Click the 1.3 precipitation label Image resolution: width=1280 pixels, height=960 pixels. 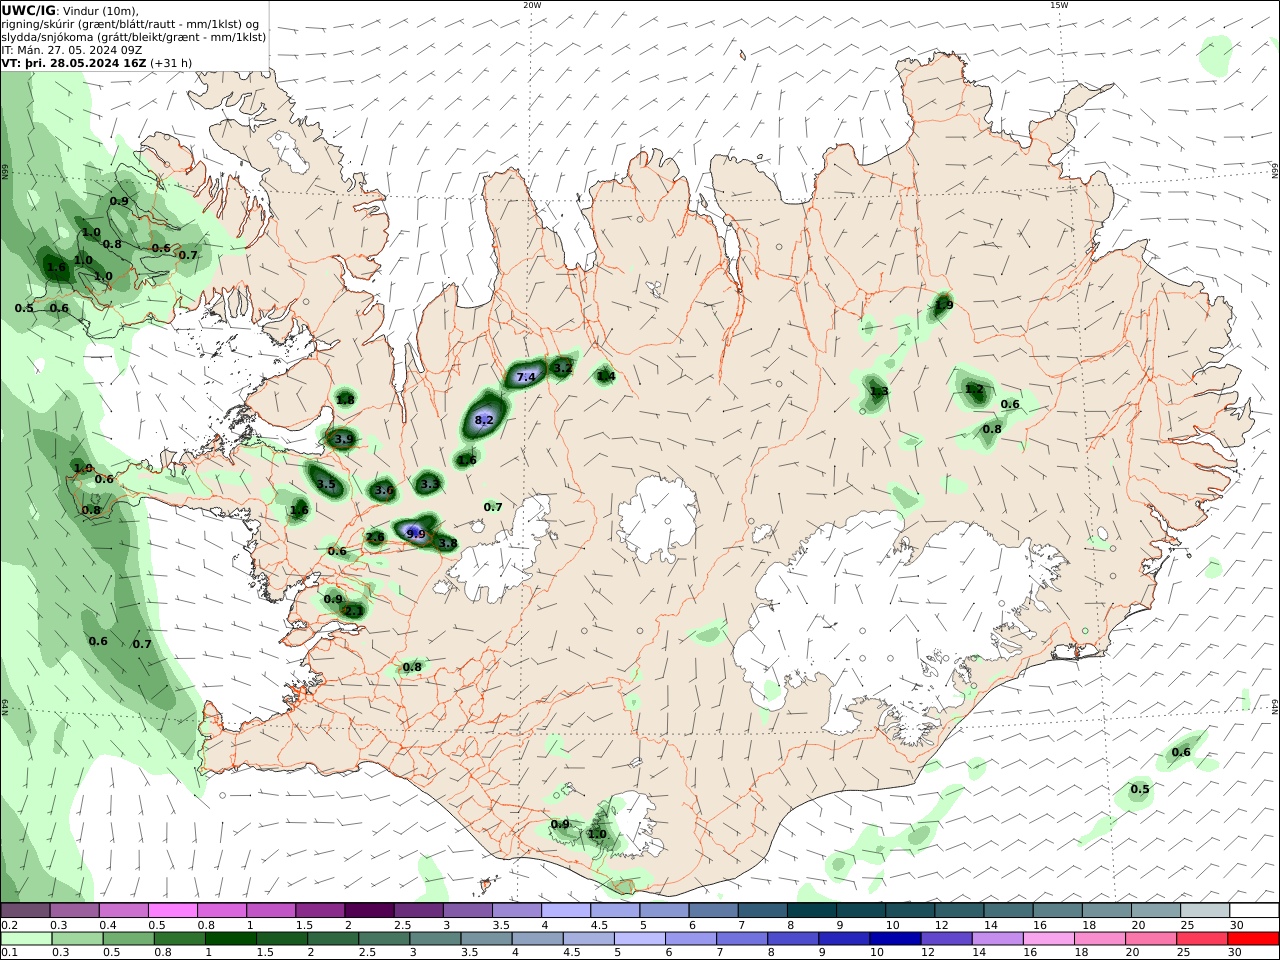pyautogui.click(x=879, y=392)
